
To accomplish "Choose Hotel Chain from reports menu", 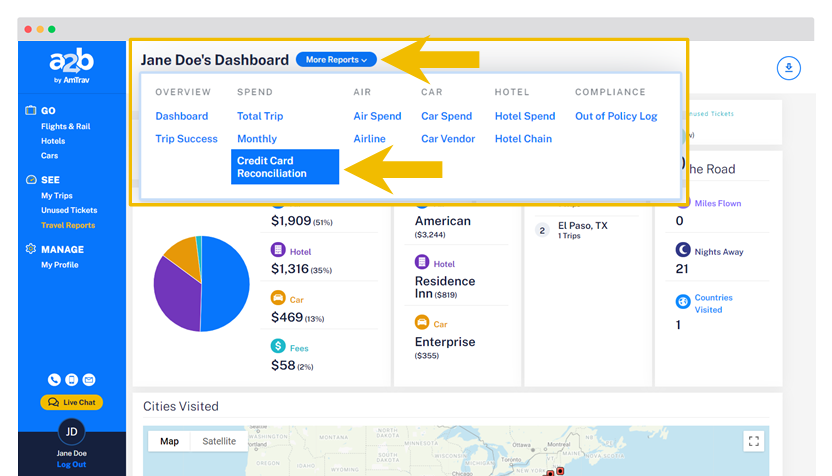I will pos(523,139).
